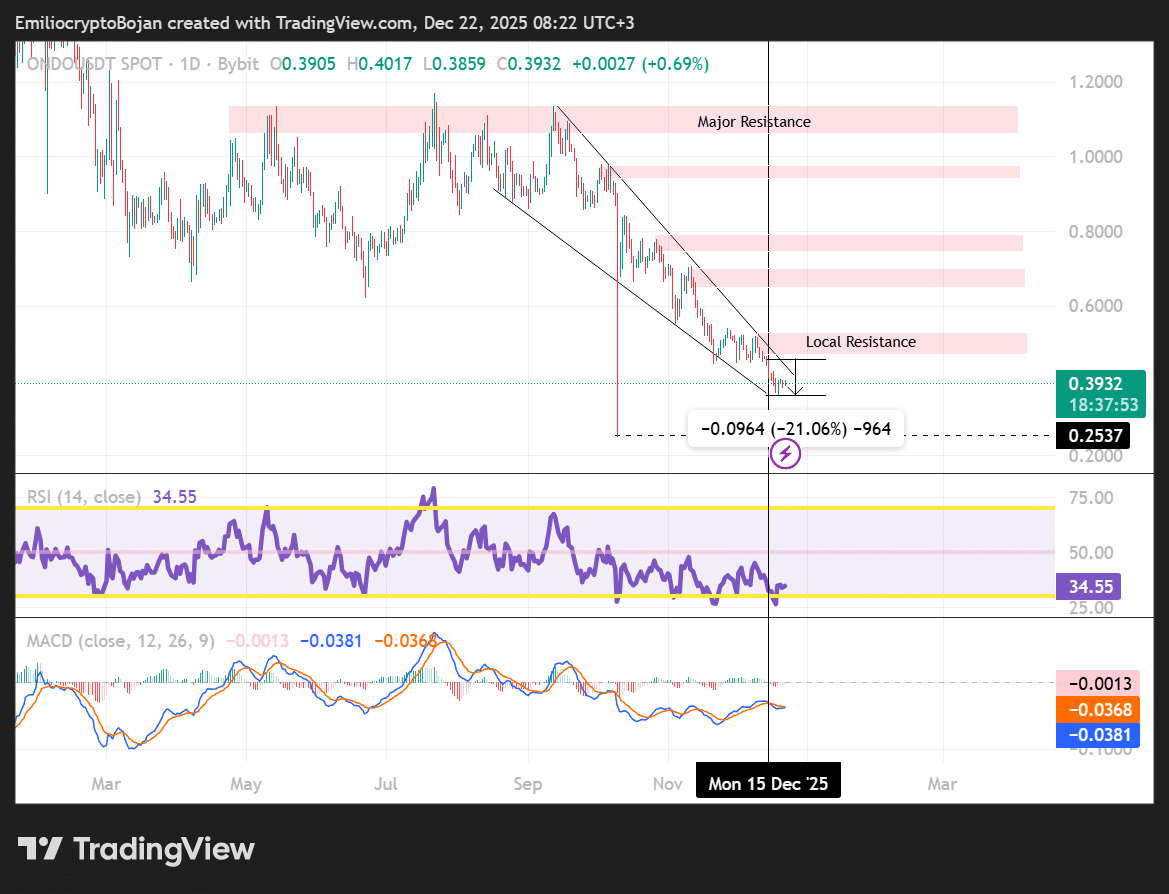1169x894 pixels.
Task: Click the Nov label on time axis
Action: point(667,784)
